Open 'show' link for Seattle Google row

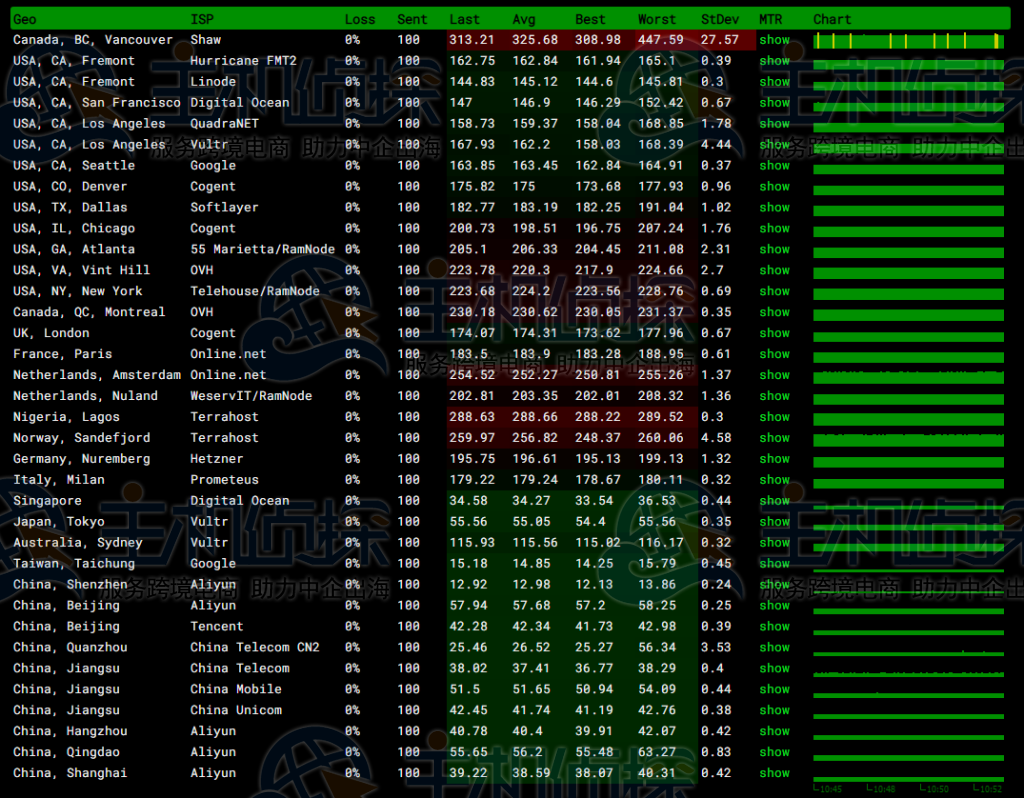[x=774, y=165]
